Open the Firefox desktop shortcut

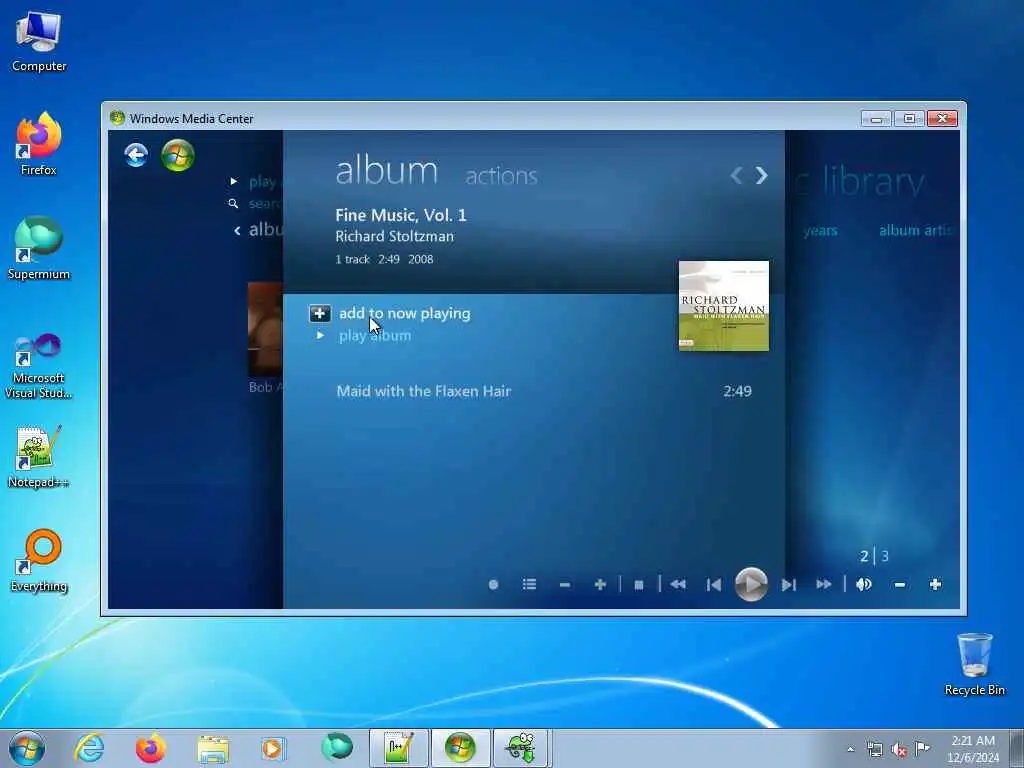(x=39, y=144)
